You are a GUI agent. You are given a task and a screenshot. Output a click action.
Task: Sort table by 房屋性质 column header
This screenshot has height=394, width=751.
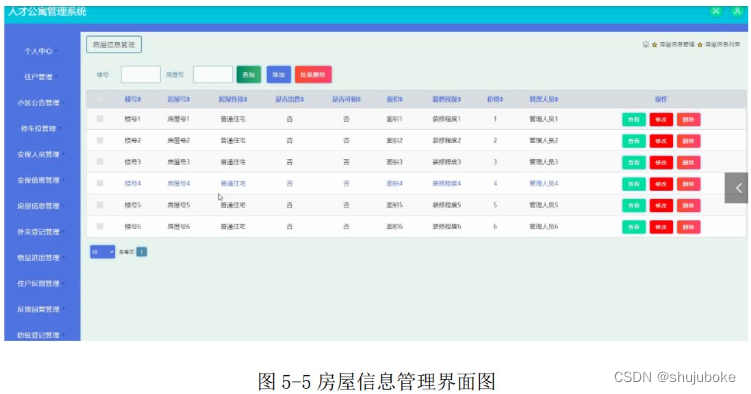233,99
